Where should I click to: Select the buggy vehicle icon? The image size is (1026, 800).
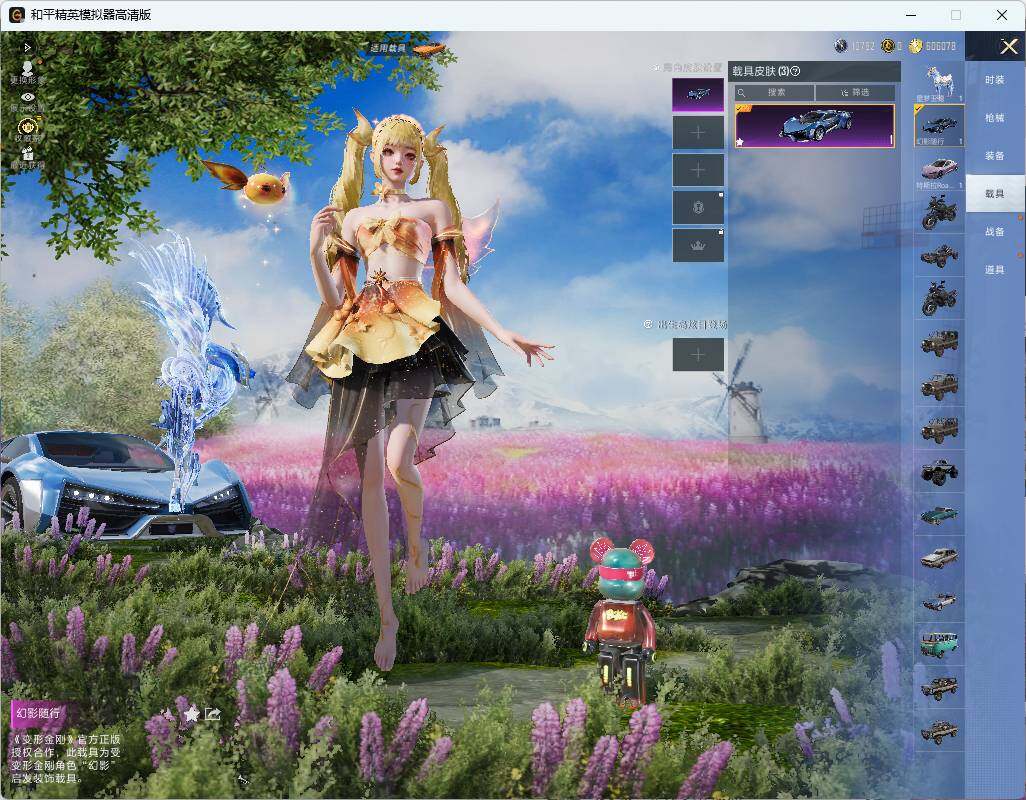(x=939, y=255)
